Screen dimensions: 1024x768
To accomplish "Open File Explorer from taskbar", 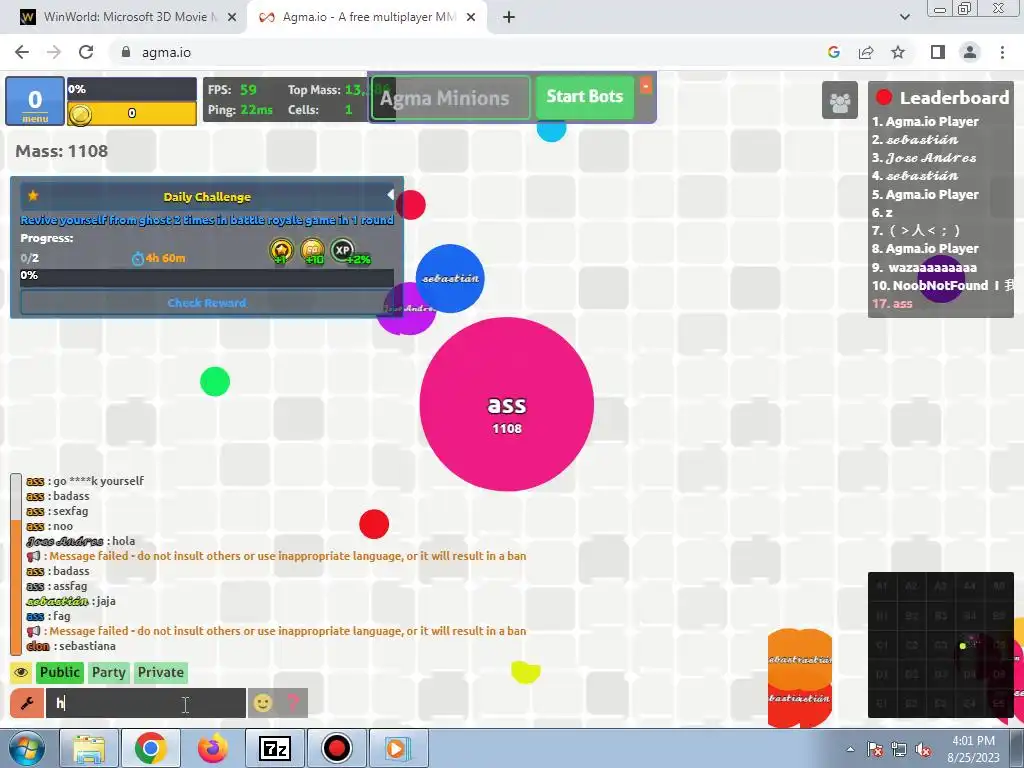I will [x=89, y=748].
